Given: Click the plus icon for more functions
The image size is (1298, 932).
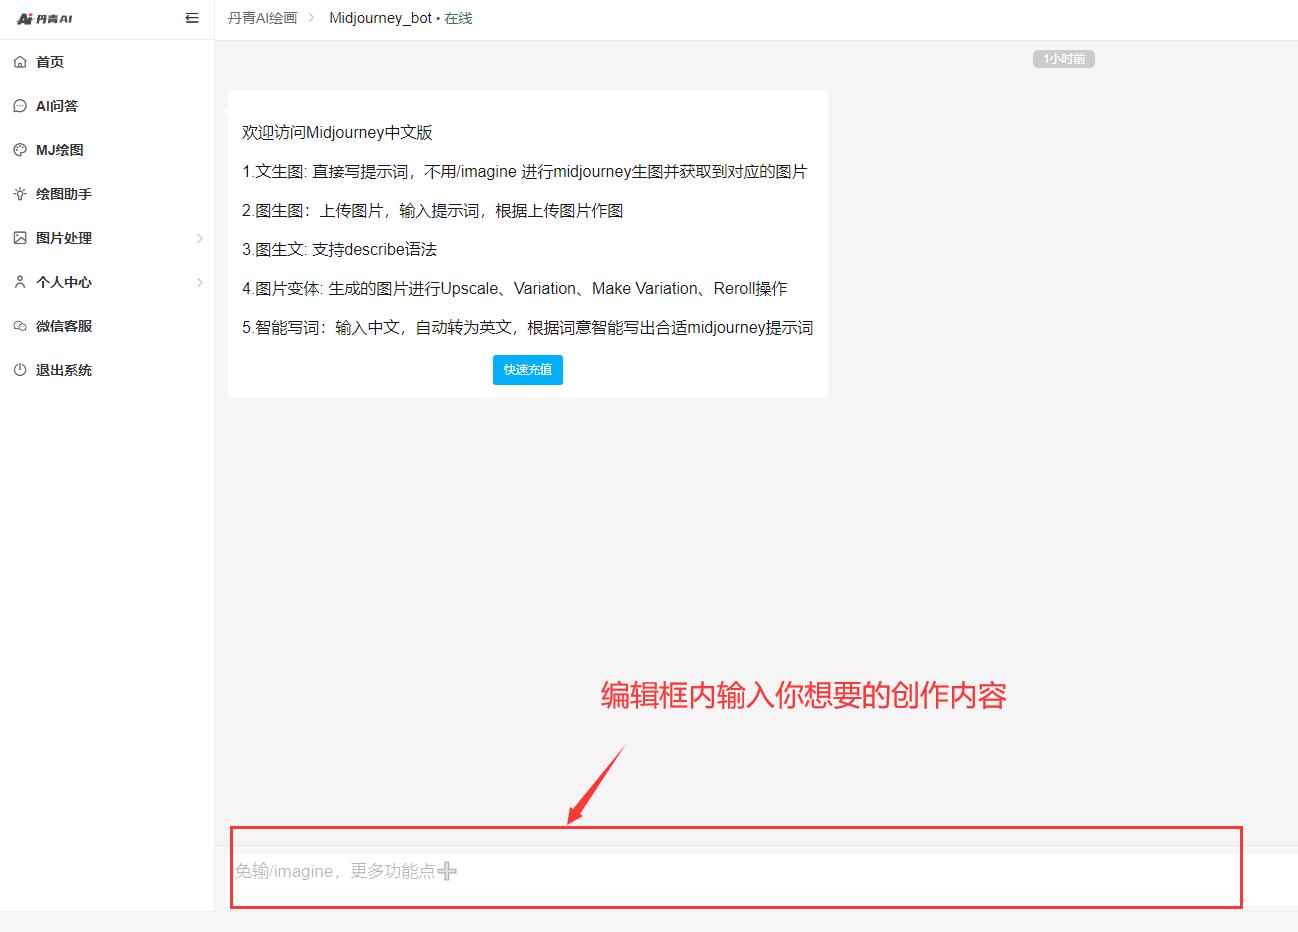Looking at the screenshot, I should (447, 871).
